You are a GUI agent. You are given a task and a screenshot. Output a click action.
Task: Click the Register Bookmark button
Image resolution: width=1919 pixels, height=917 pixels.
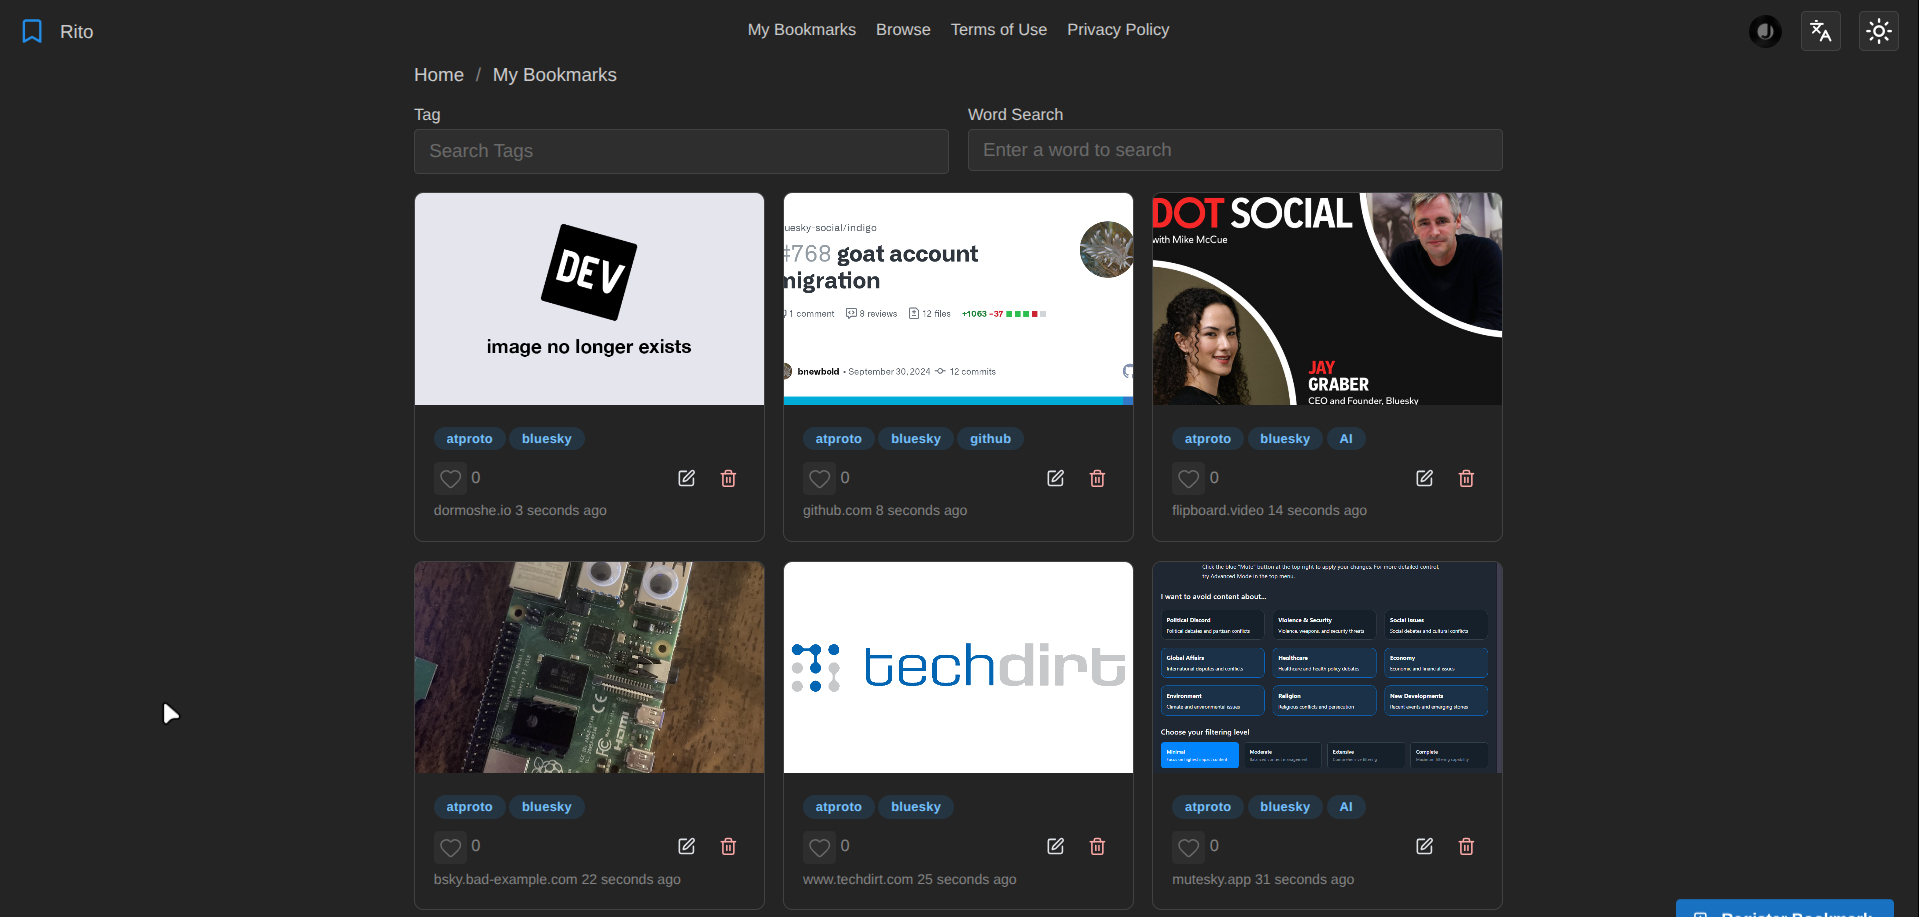tap(1784, 909)
